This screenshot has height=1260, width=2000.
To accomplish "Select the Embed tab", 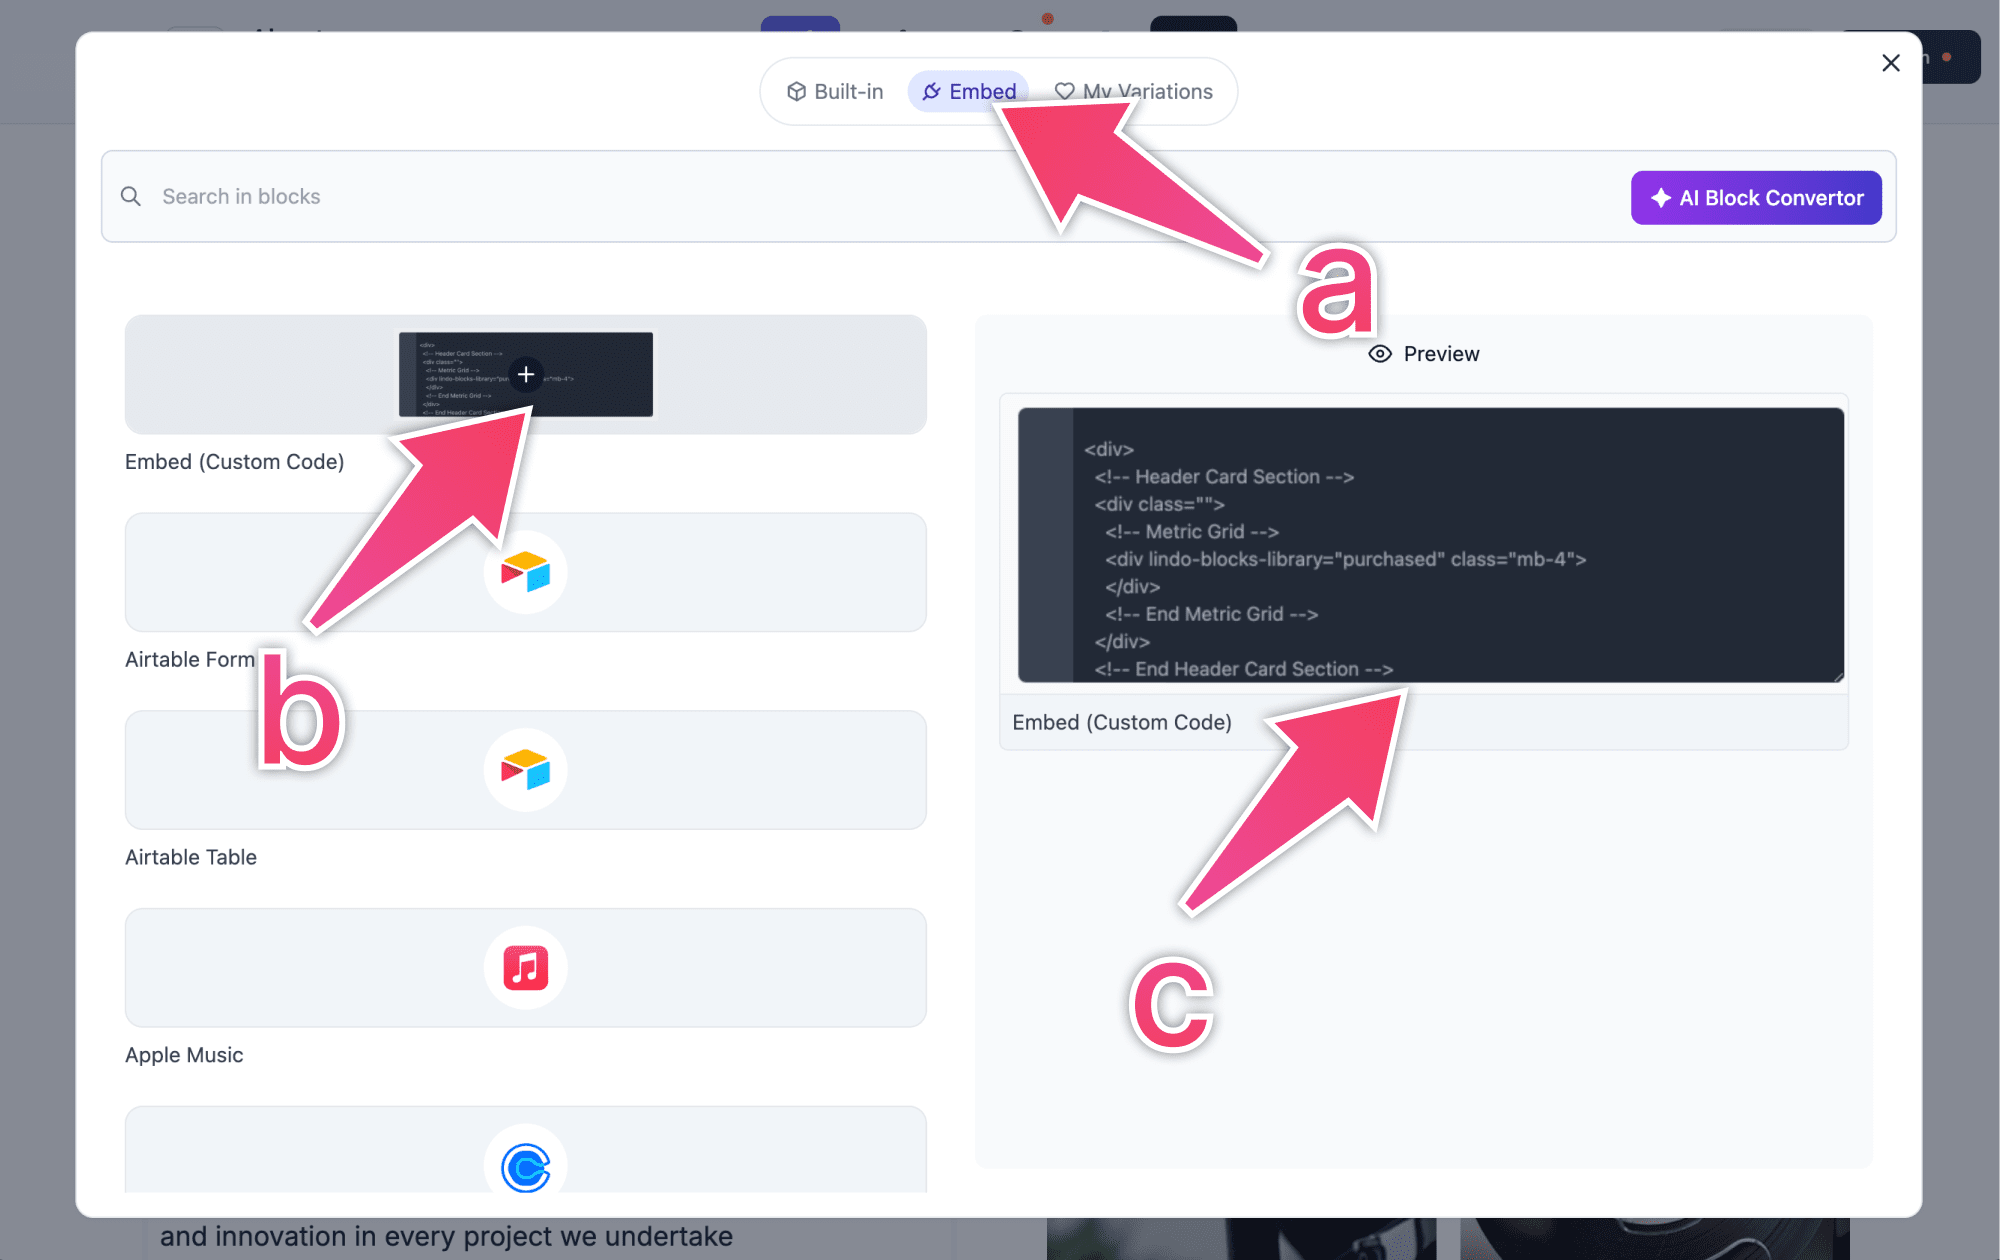I will 968,91.
